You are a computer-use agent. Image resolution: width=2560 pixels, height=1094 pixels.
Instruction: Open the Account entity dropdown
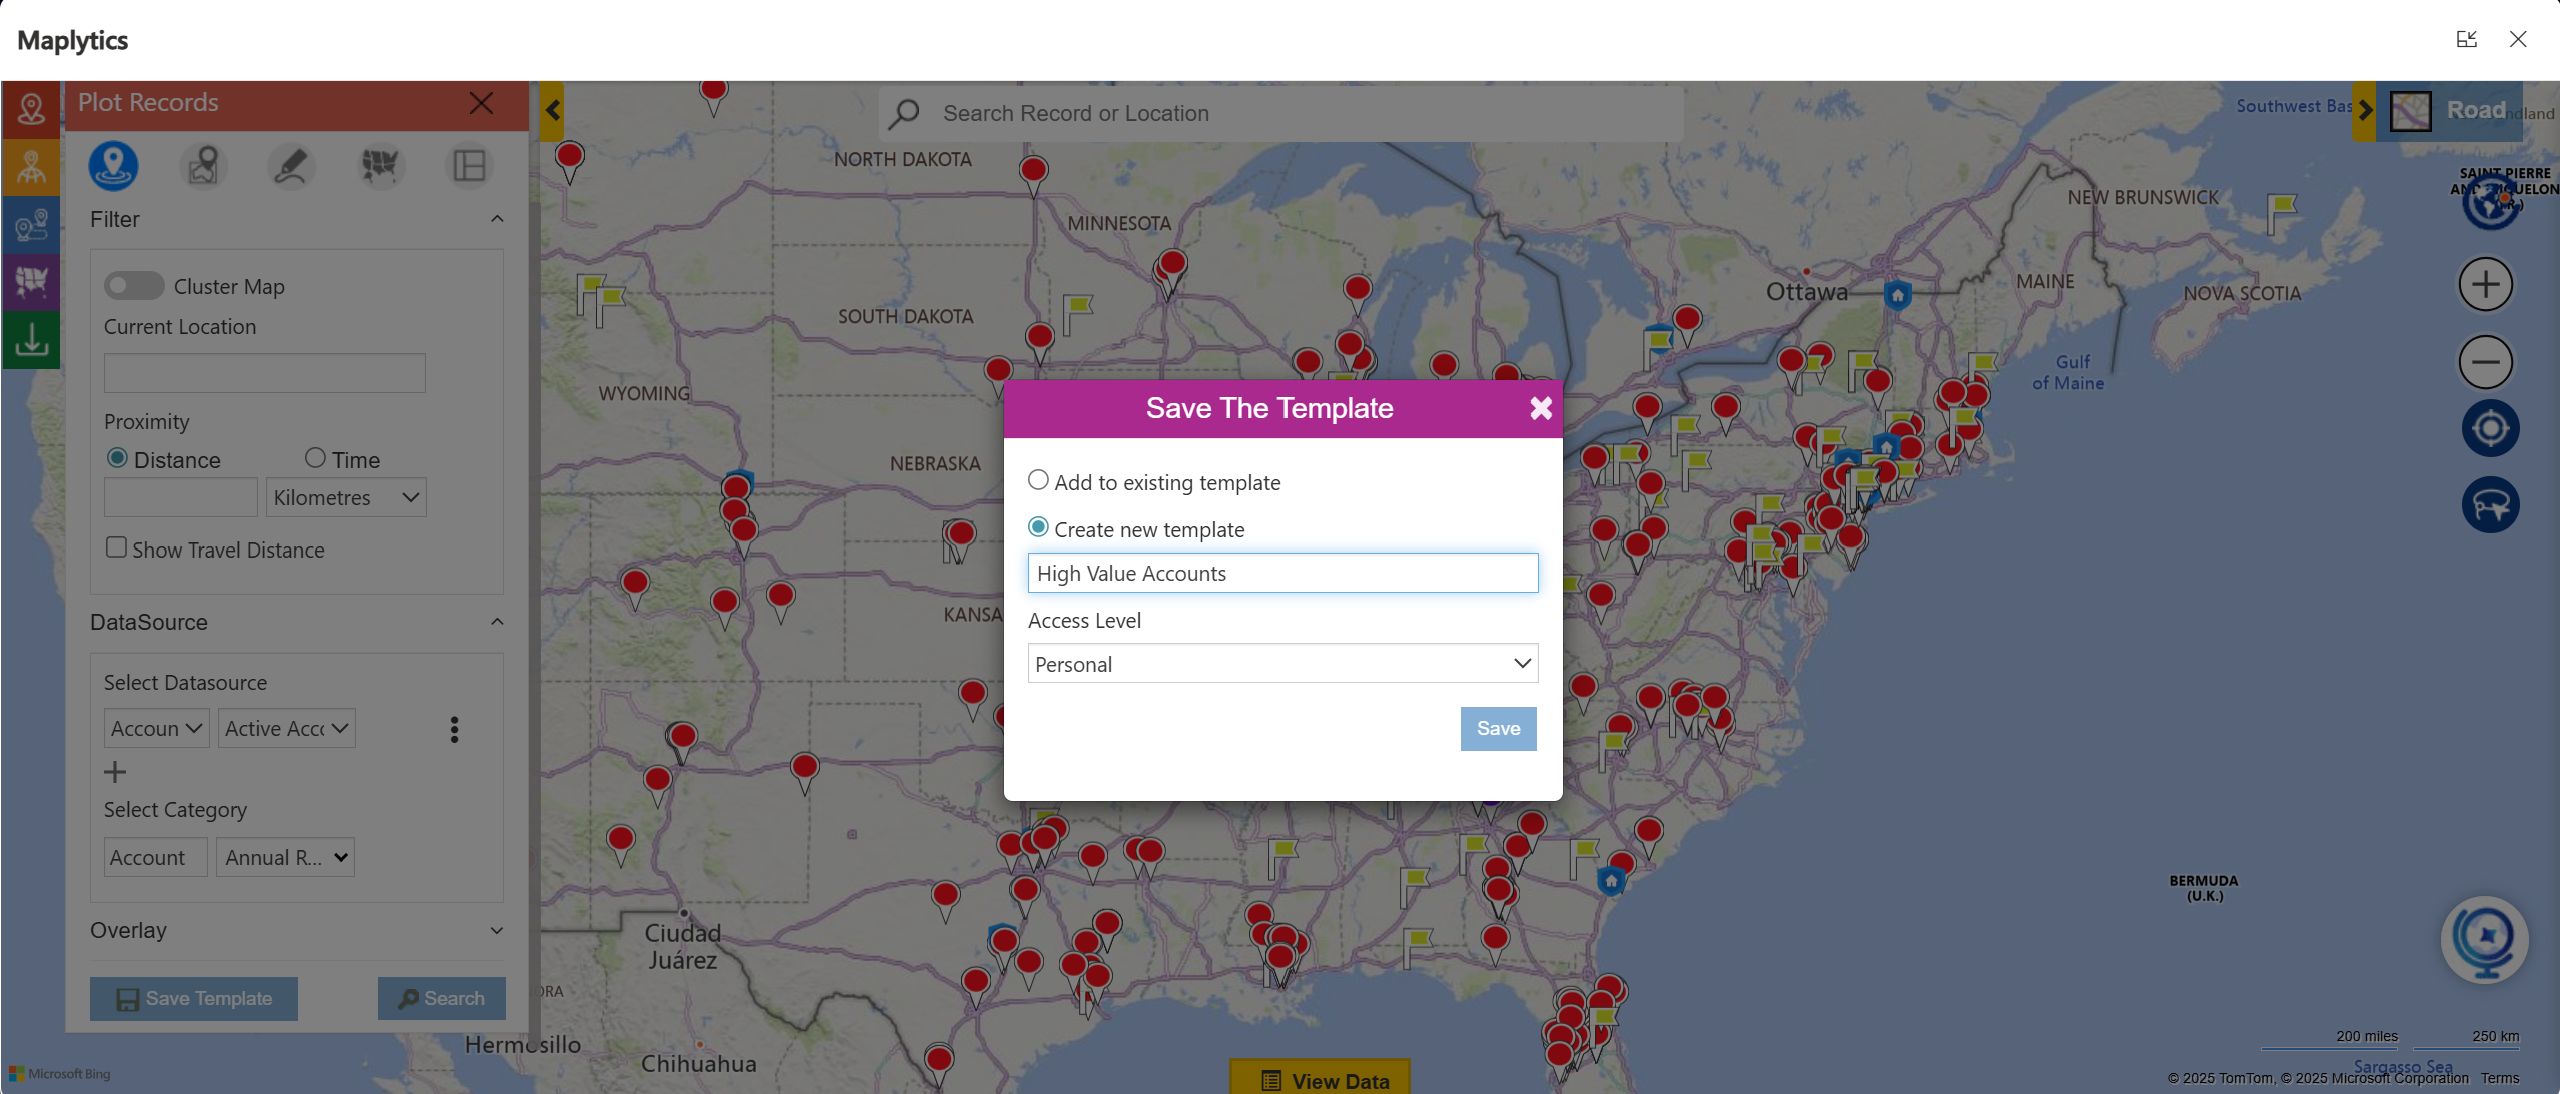point(157,729)
